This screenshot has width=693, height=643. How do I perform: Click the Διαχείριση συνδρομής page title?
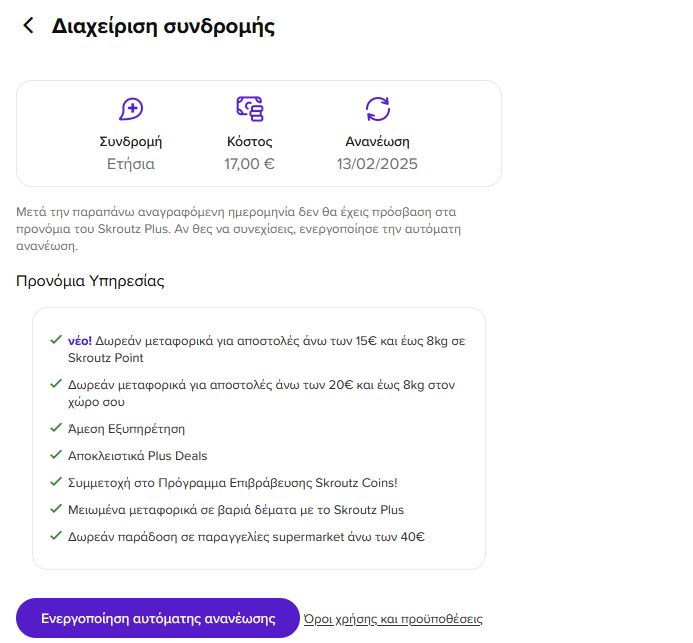163,26
